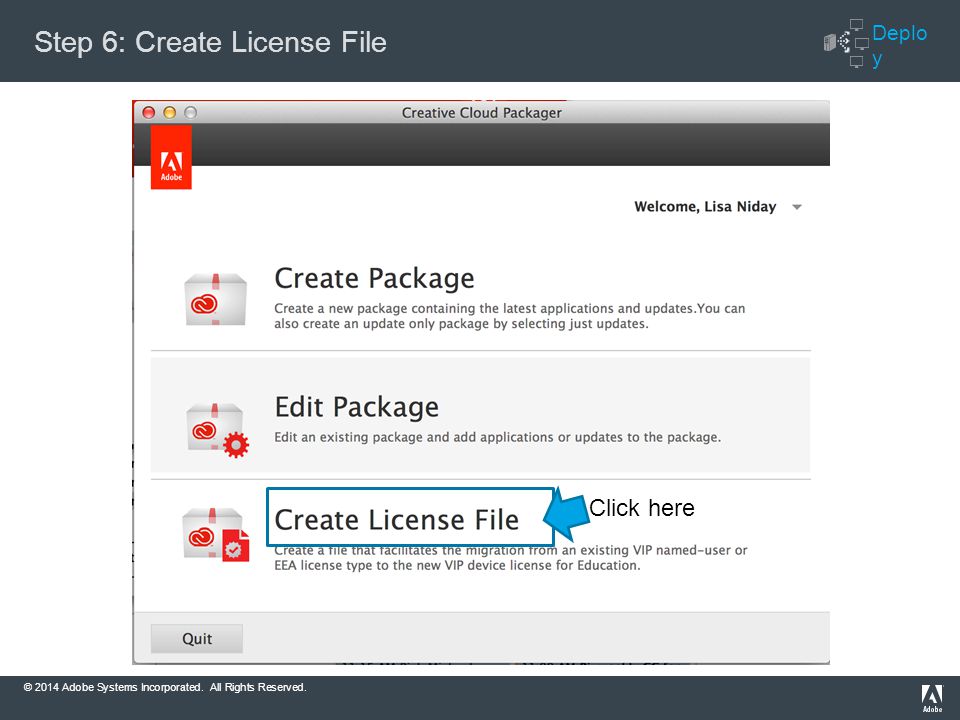Click the Step 6: Create License File title

pos(211,42)
